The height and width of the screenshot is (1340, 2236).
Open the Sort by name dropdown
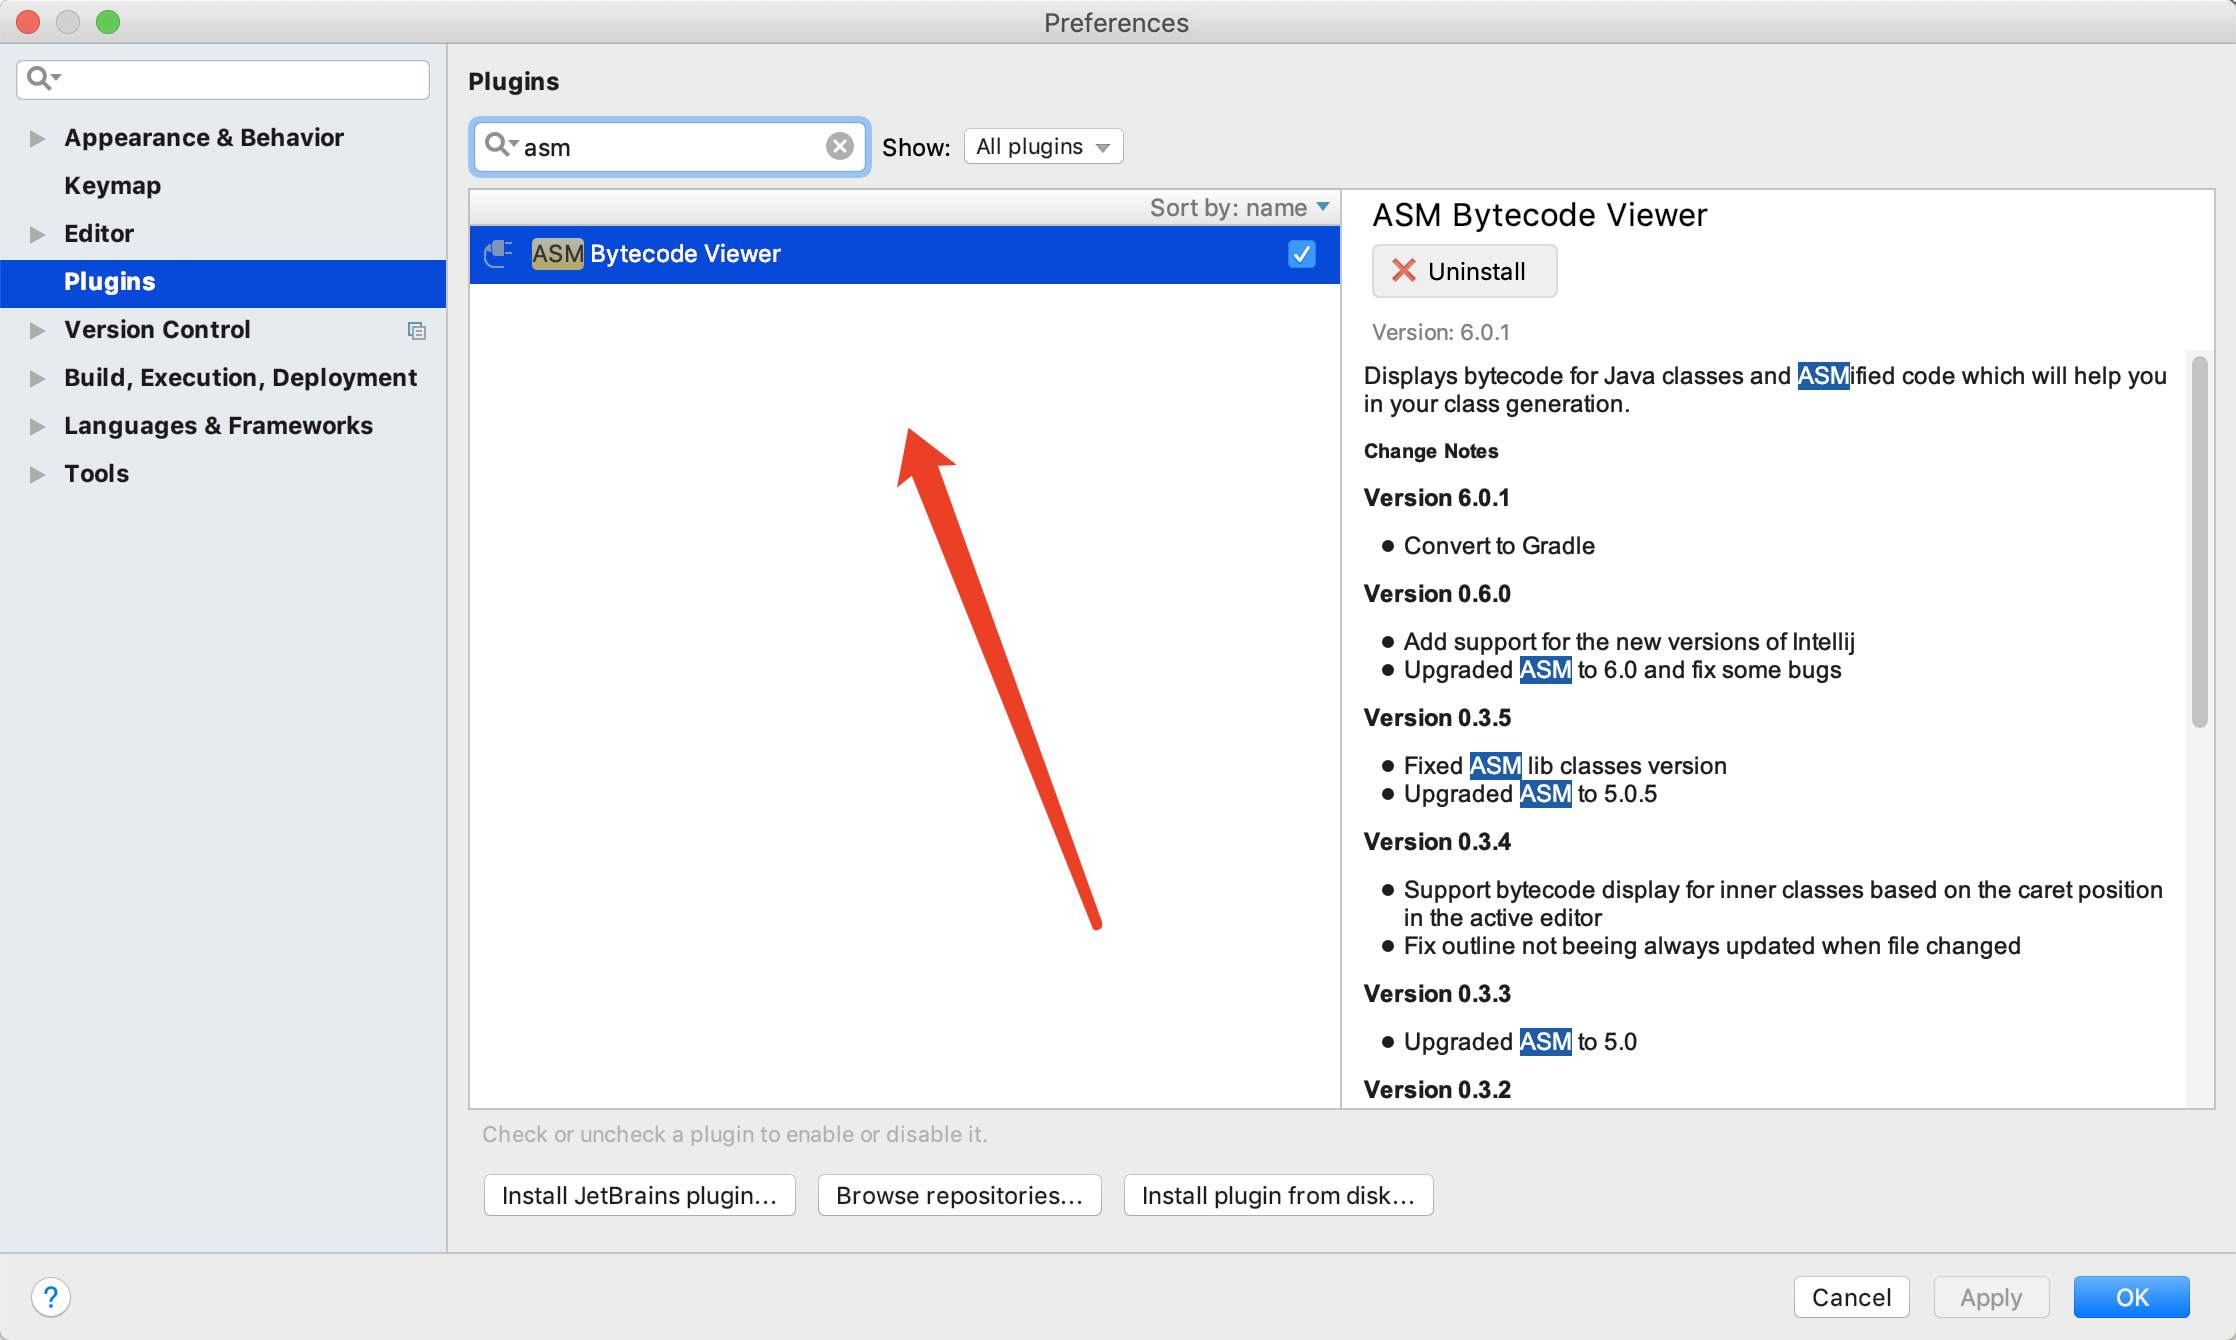coord(1239,208)
